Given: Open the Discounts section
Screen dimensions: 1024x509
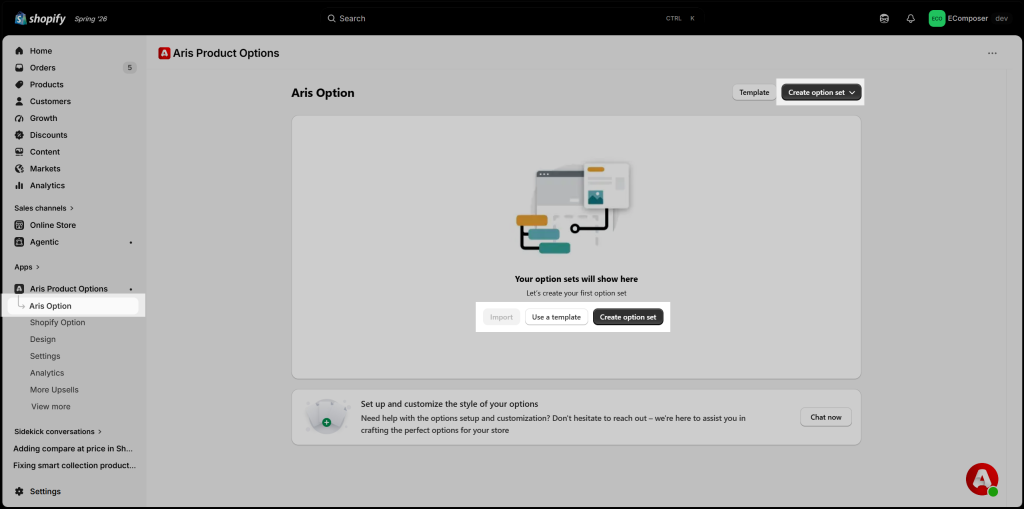Looking at the screenshot, I should click(x=48, y=135).
